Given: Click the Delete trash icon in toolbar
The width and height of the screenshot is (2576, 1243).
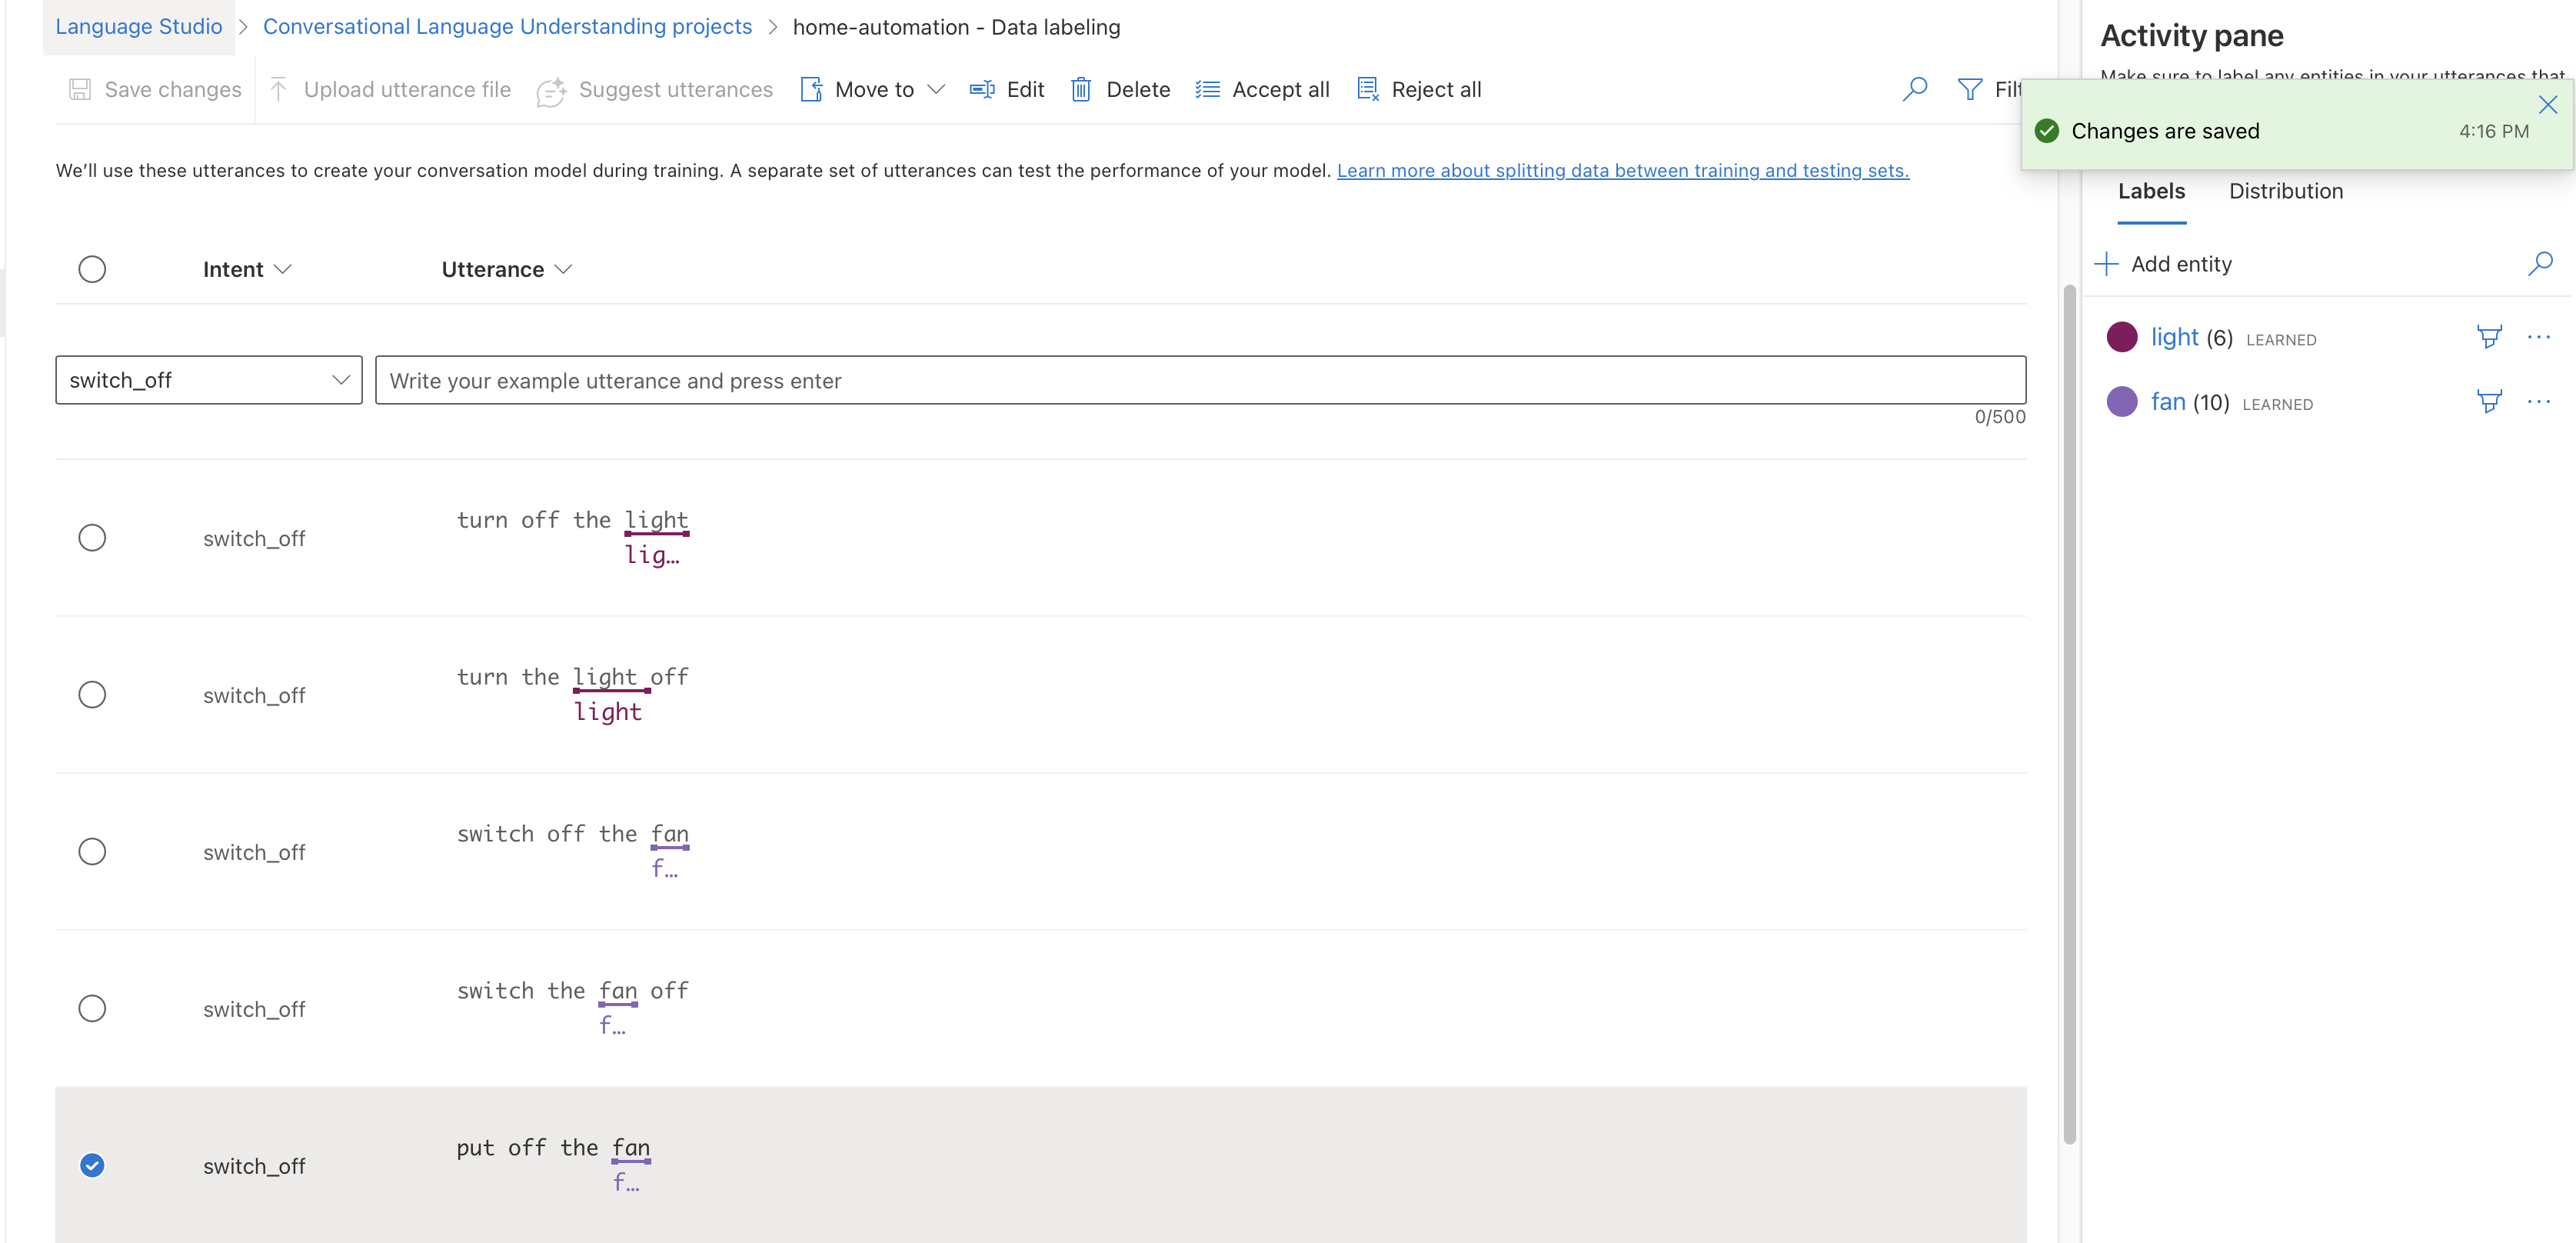Looking at the screenshot, I should pyautogui.click(x=1080, y=90).
